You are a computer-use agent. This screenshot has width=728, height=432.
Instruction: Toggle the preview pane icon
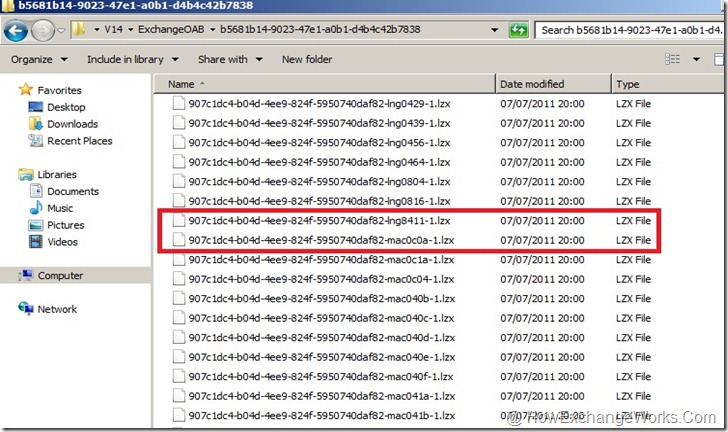pos(719,59)
